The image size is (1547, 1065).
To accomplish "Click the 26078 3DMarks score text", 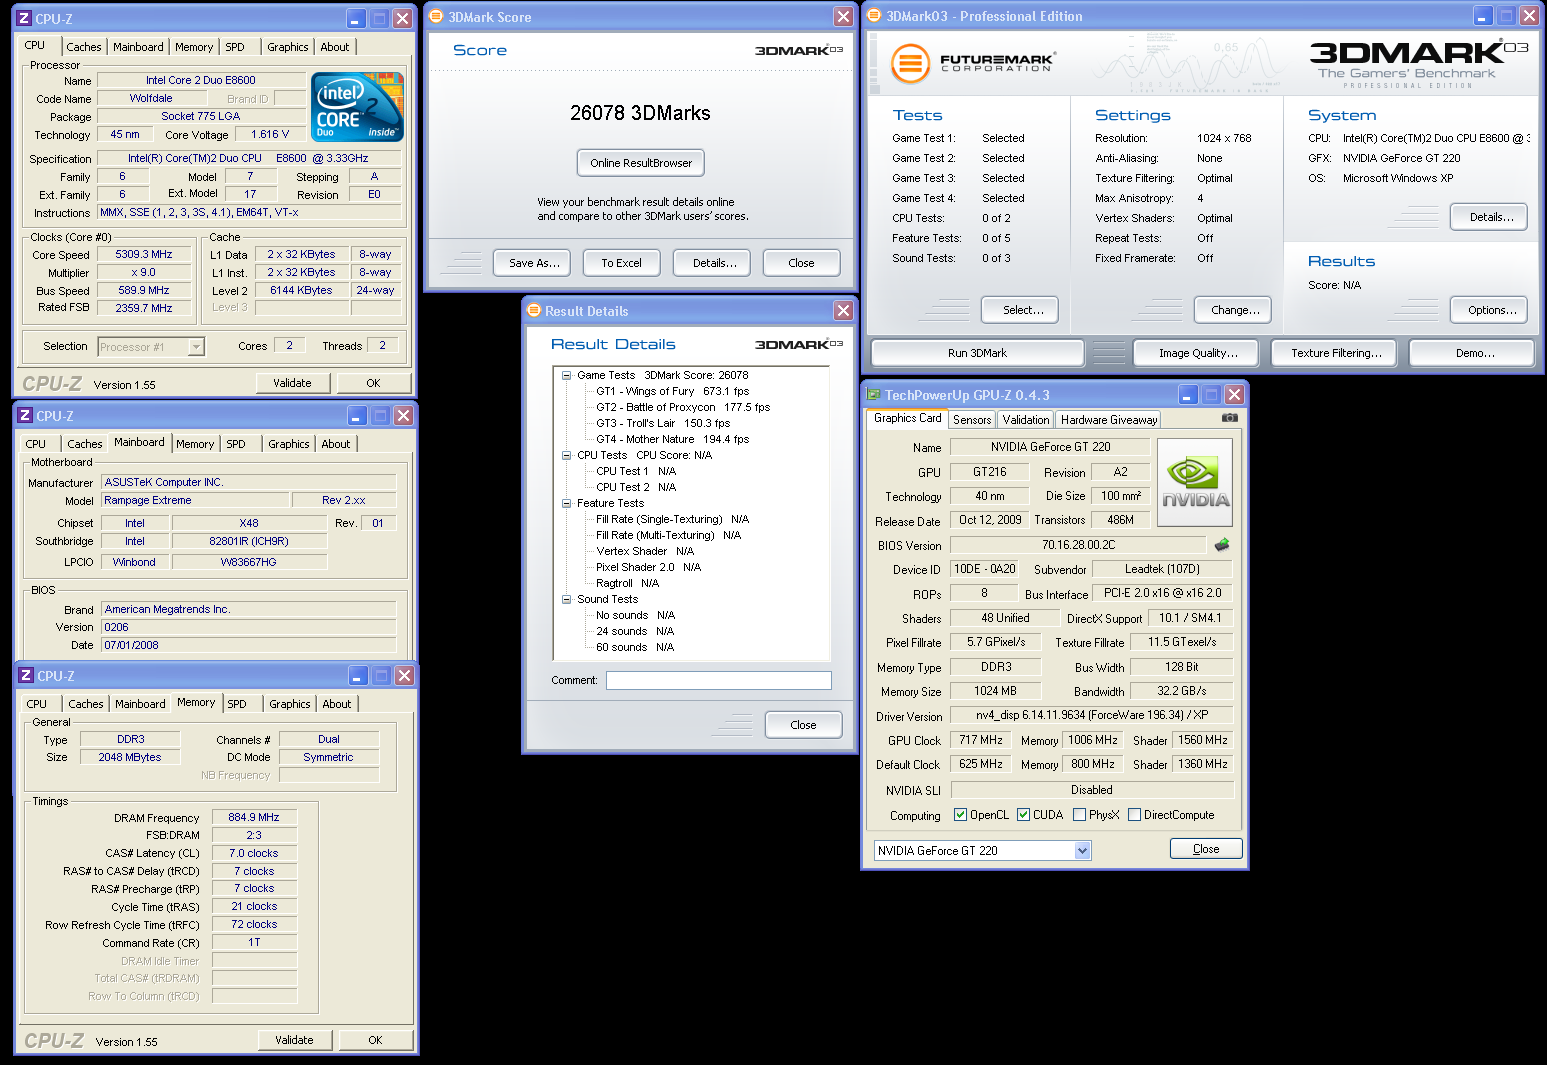I will (640, 113).
